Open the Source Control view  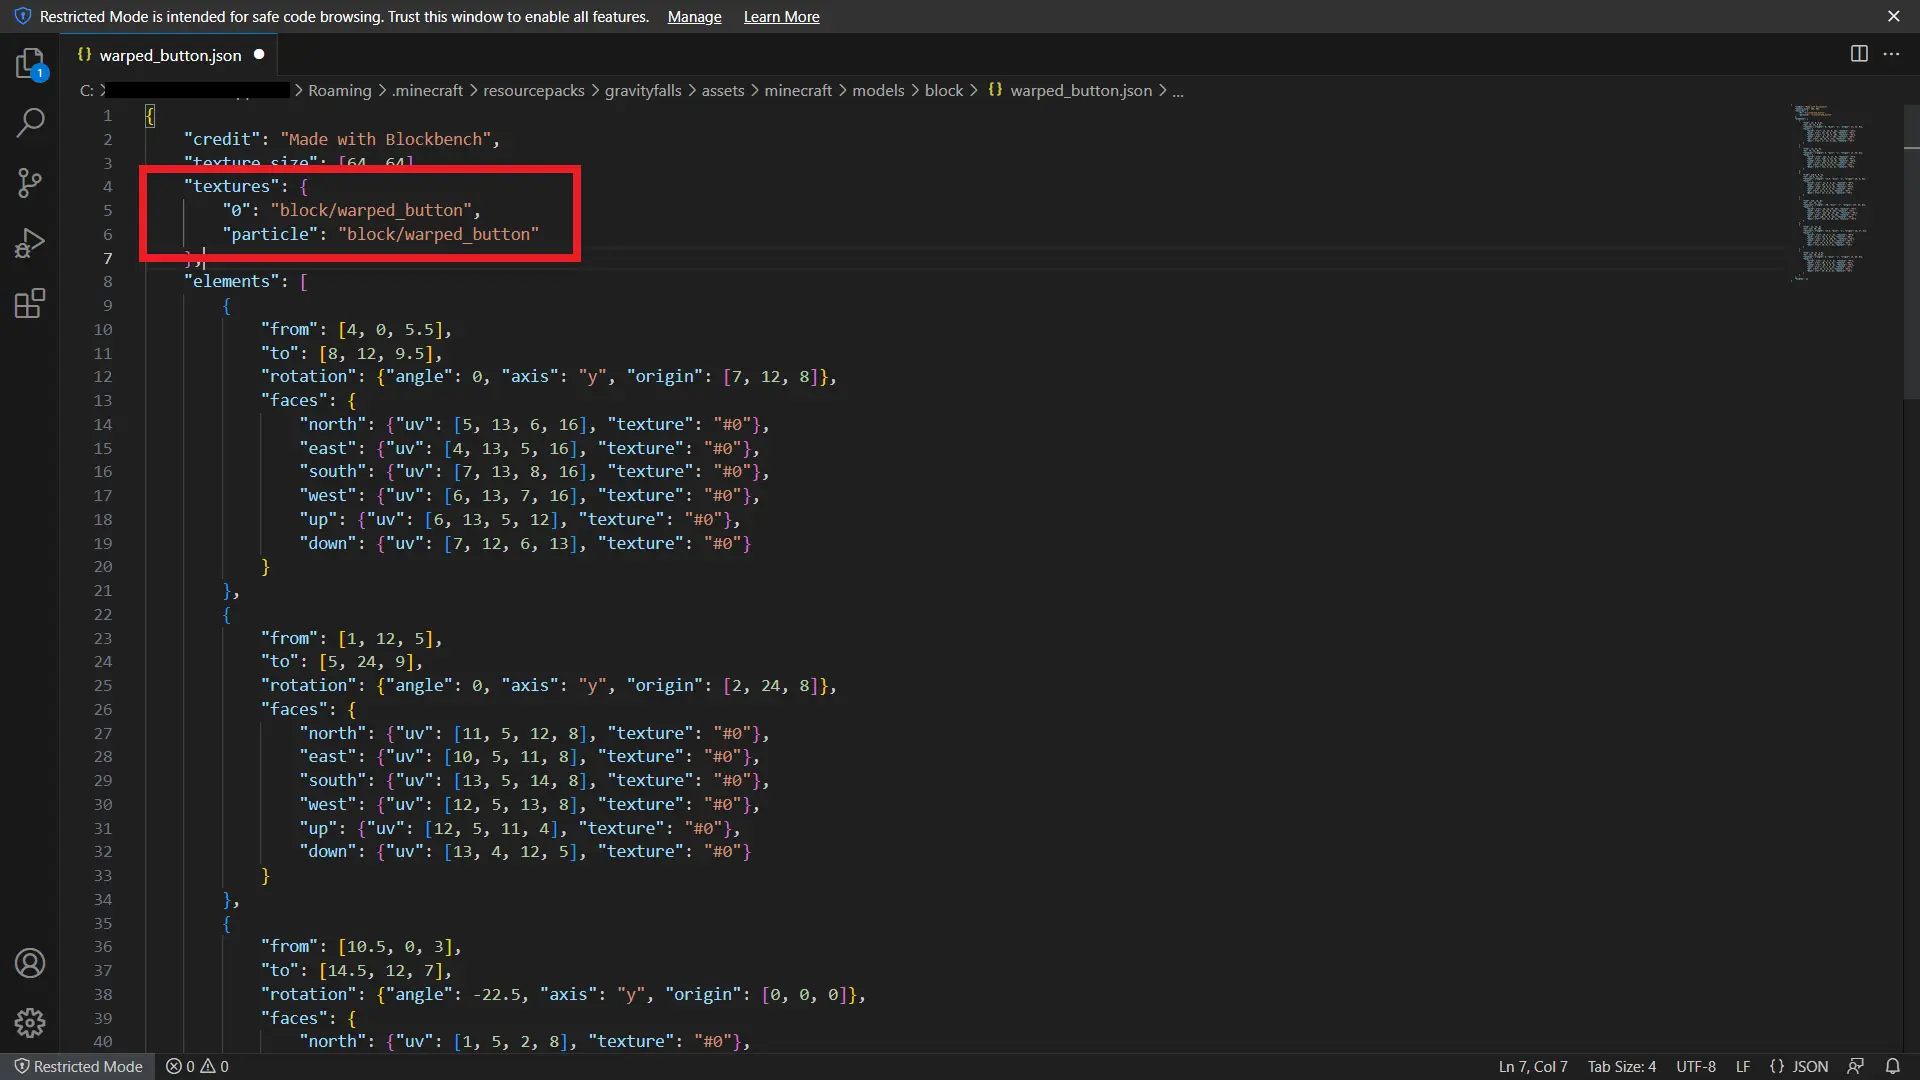click(30, 183)
